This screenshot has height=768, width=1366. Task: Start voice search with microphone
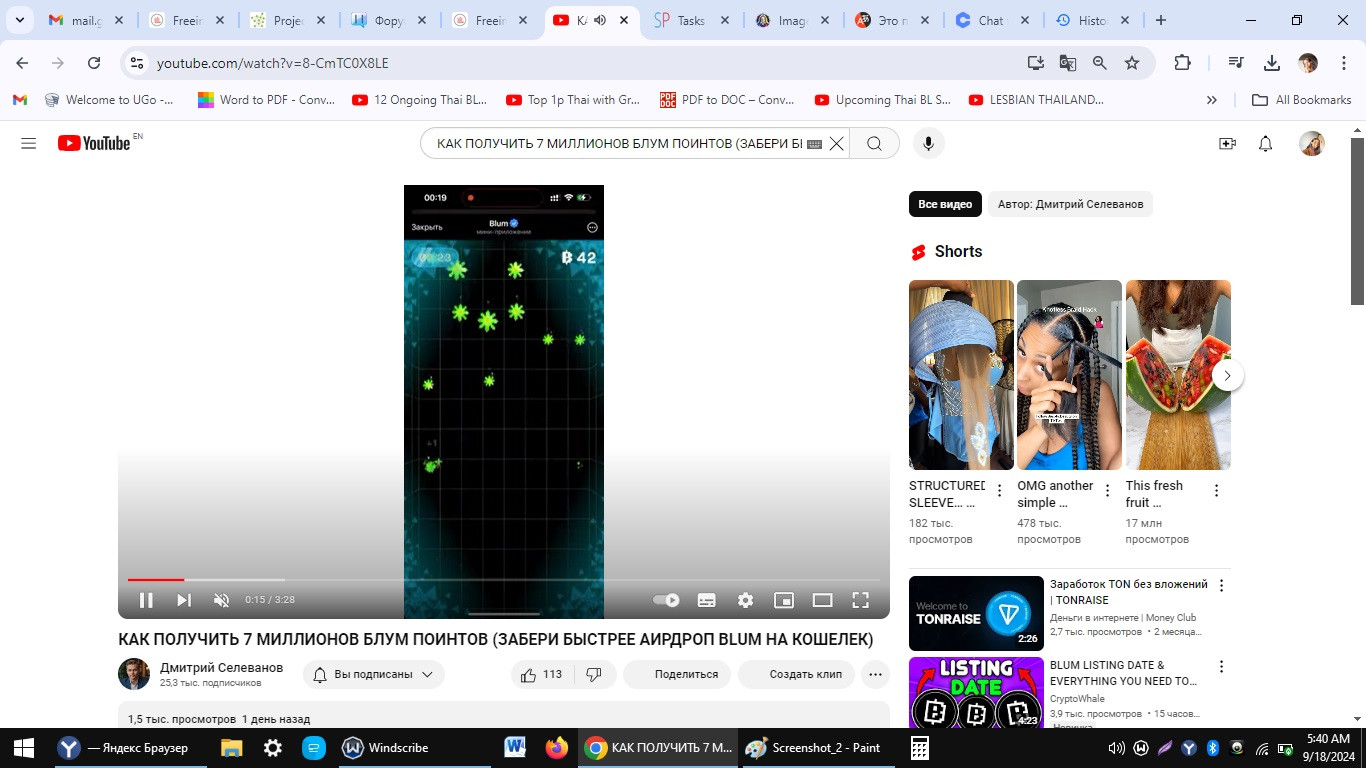[x=928, y=143]
